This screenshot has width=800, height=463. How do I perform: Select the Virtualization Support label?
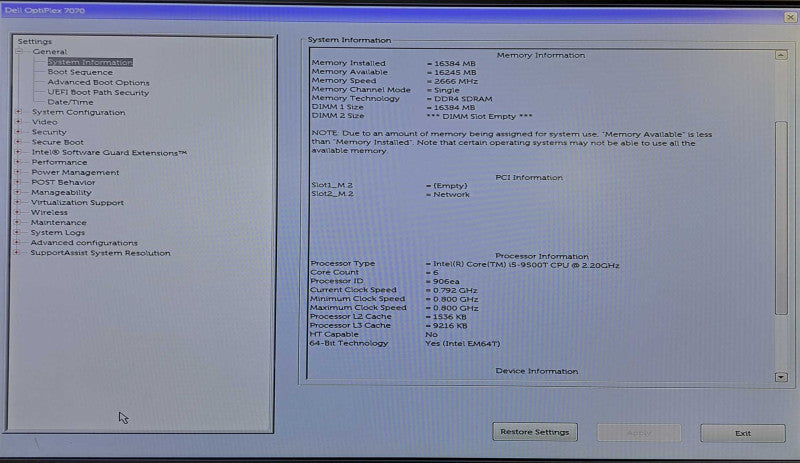[77, 202]
